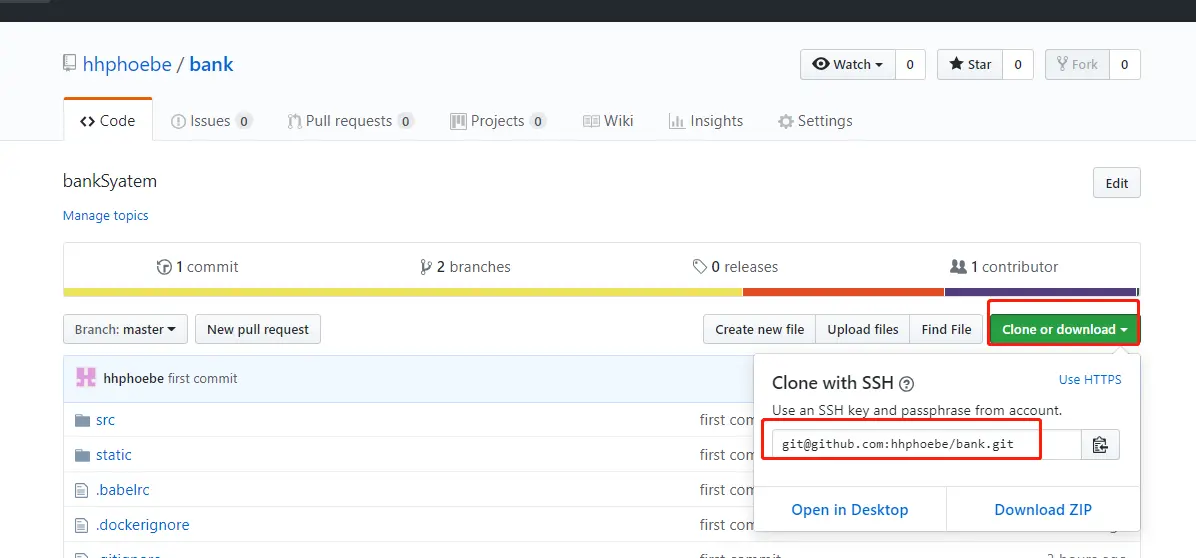This screenshot has width=1196, height=558.
Task: Star this repository
Action: [969, 65]
